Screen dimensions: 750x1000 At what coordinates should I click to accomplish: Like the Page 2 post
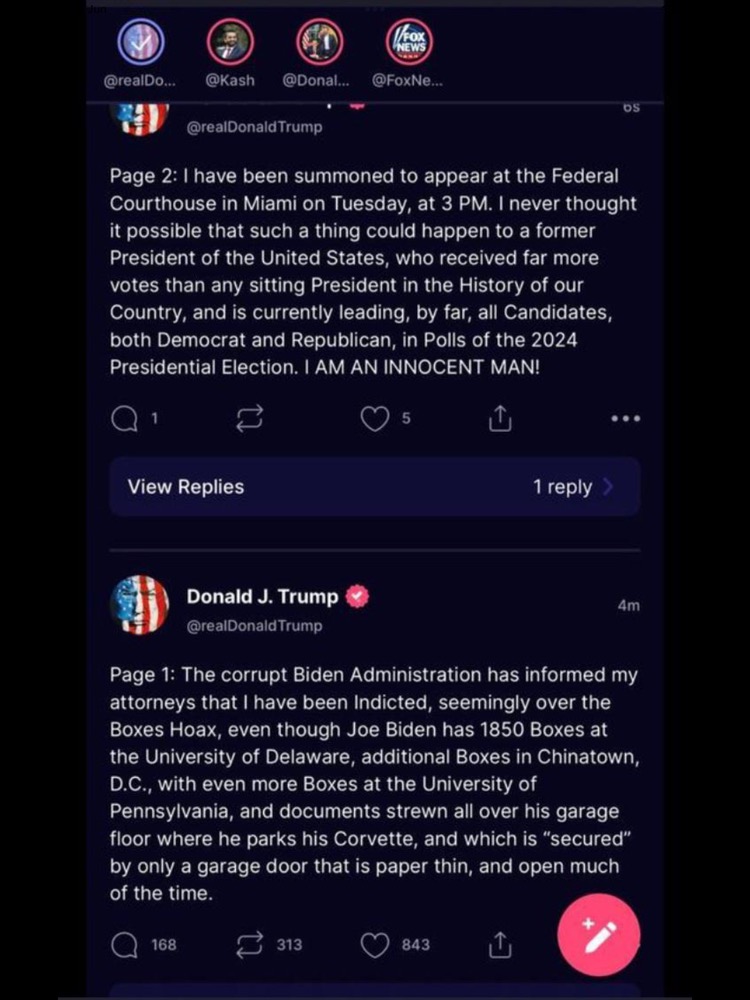pos(374,419)
